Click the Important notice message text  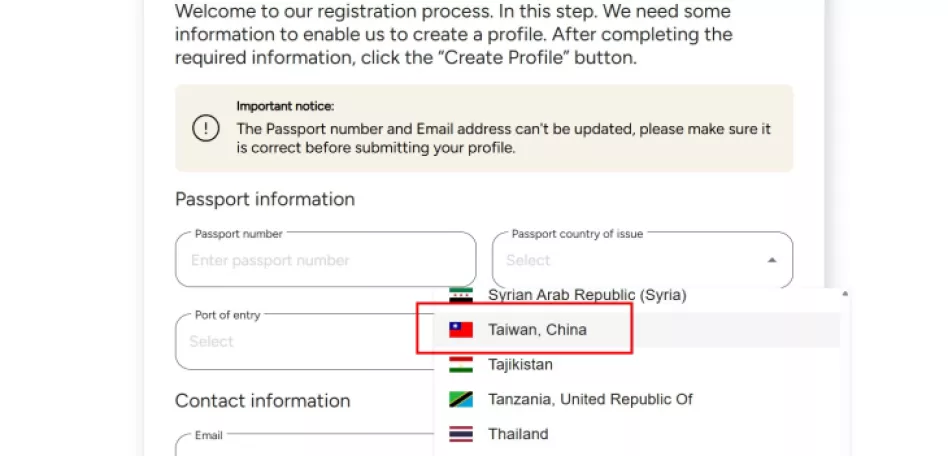(x=504, y=138)
